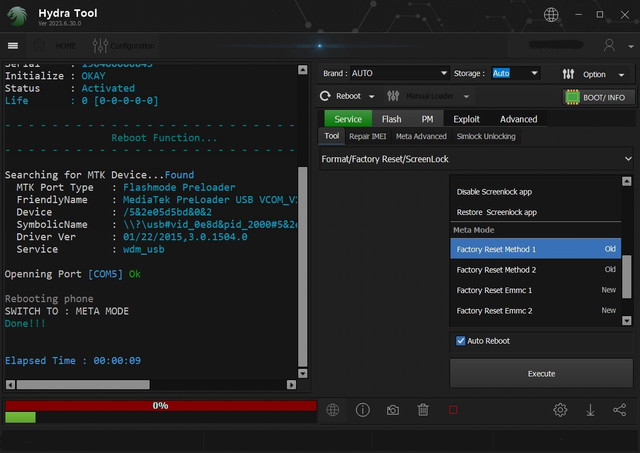
Task: Click the green secondary progress bar
Action: coord(20,417)
